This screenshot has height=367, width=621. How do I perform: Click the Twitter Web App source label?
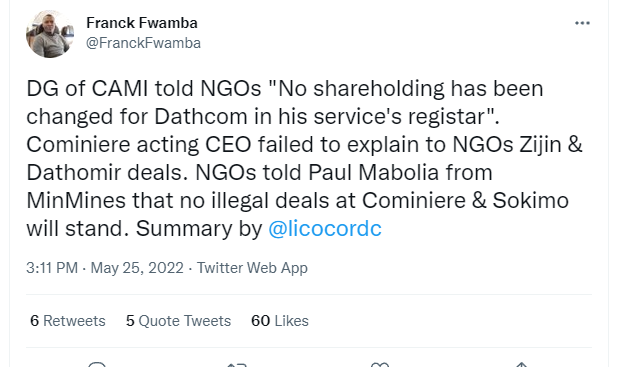252,268
